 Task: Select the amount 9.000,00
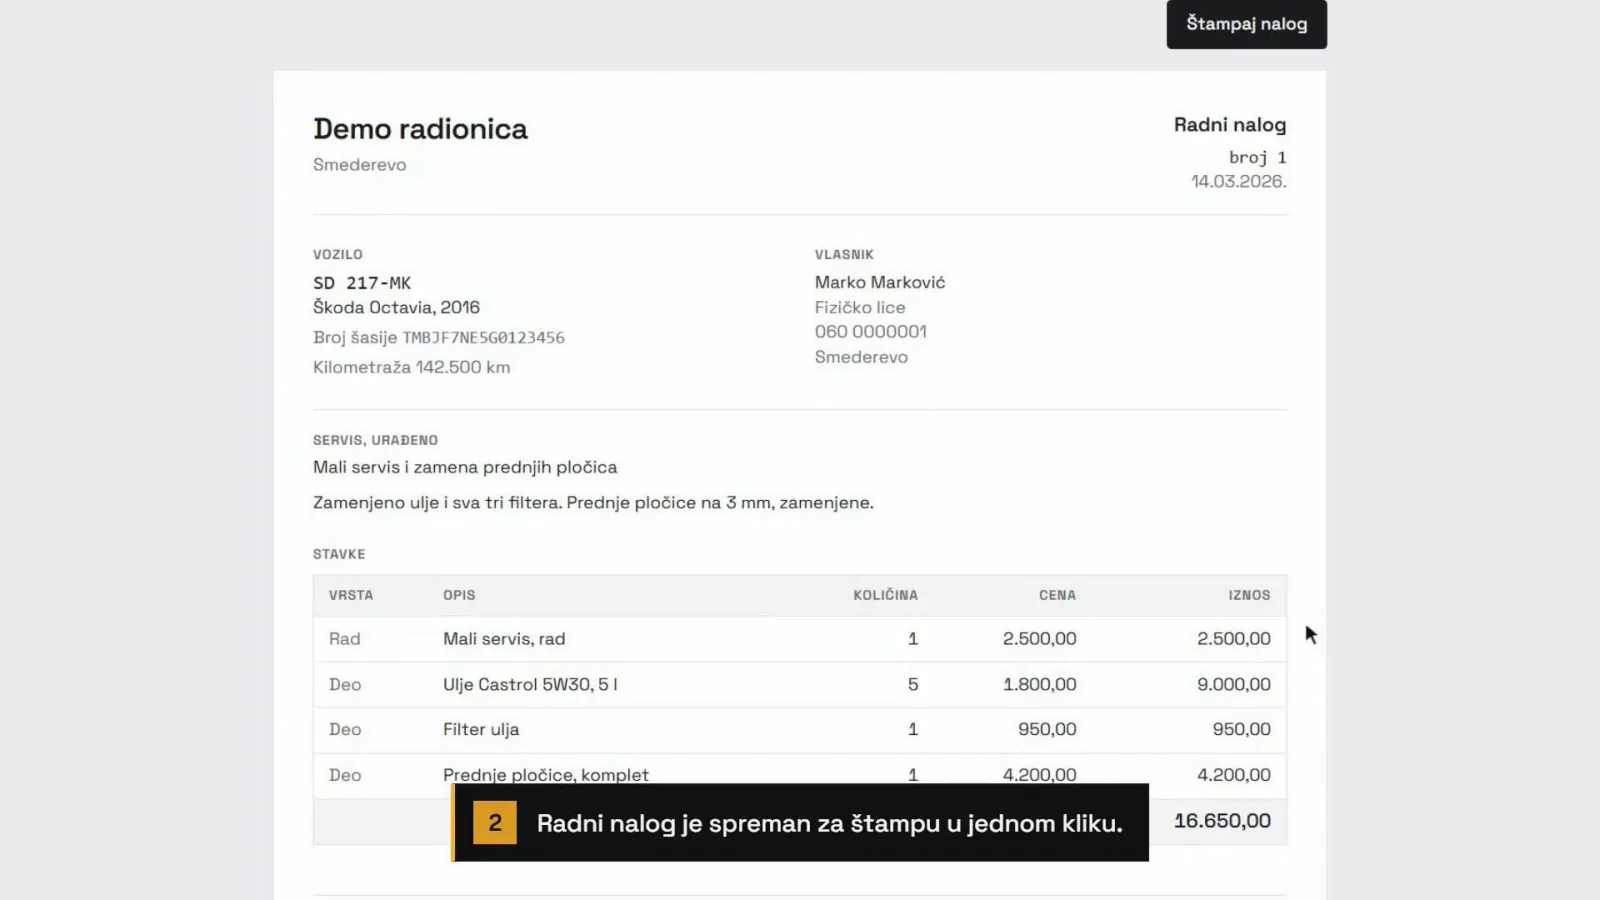coord(1234,685)
